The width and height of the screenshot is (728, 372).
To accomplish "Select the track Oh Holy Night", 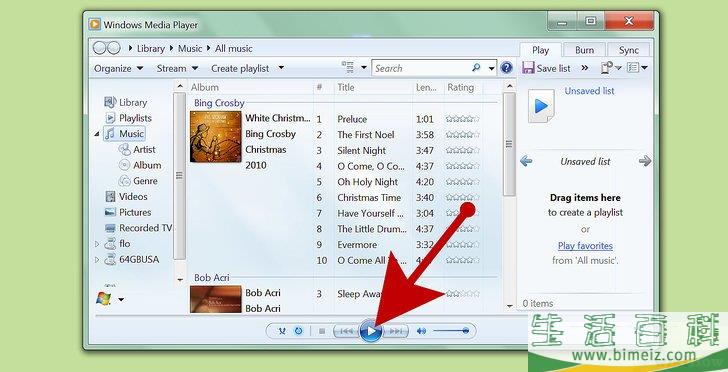I will 368,182.
